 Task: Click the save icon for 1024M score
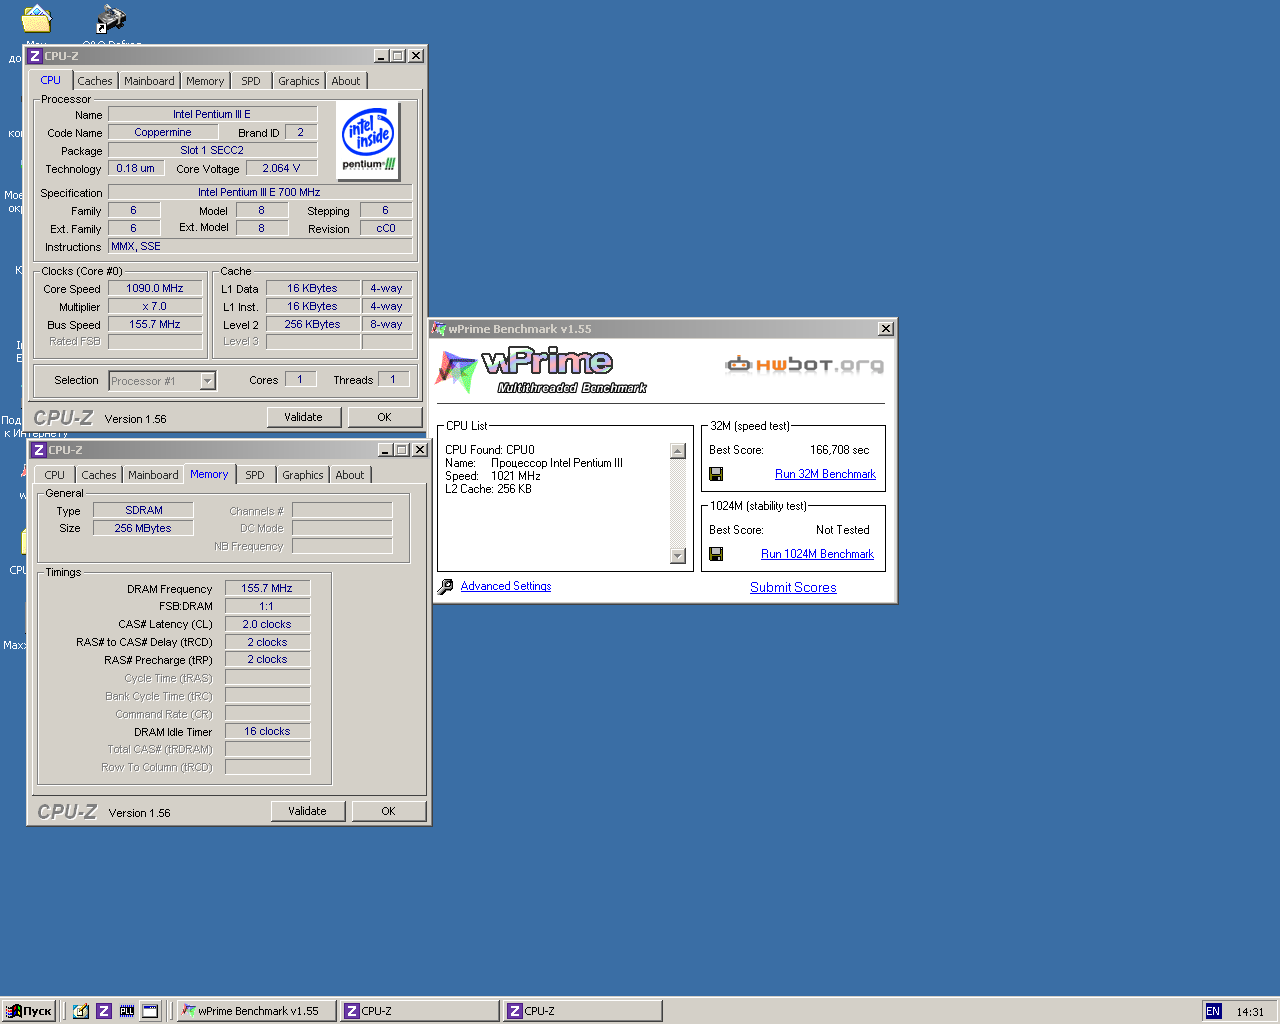pos(716,554)
